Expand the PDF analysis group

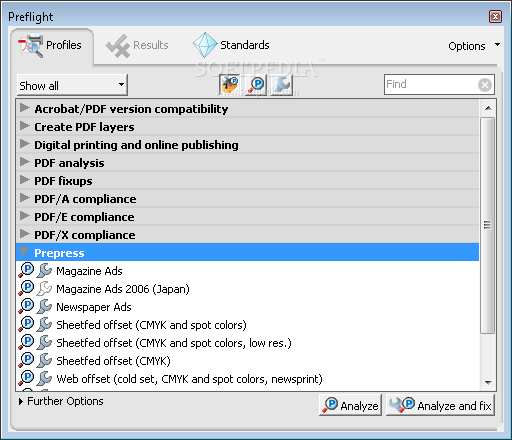point(24,162)
